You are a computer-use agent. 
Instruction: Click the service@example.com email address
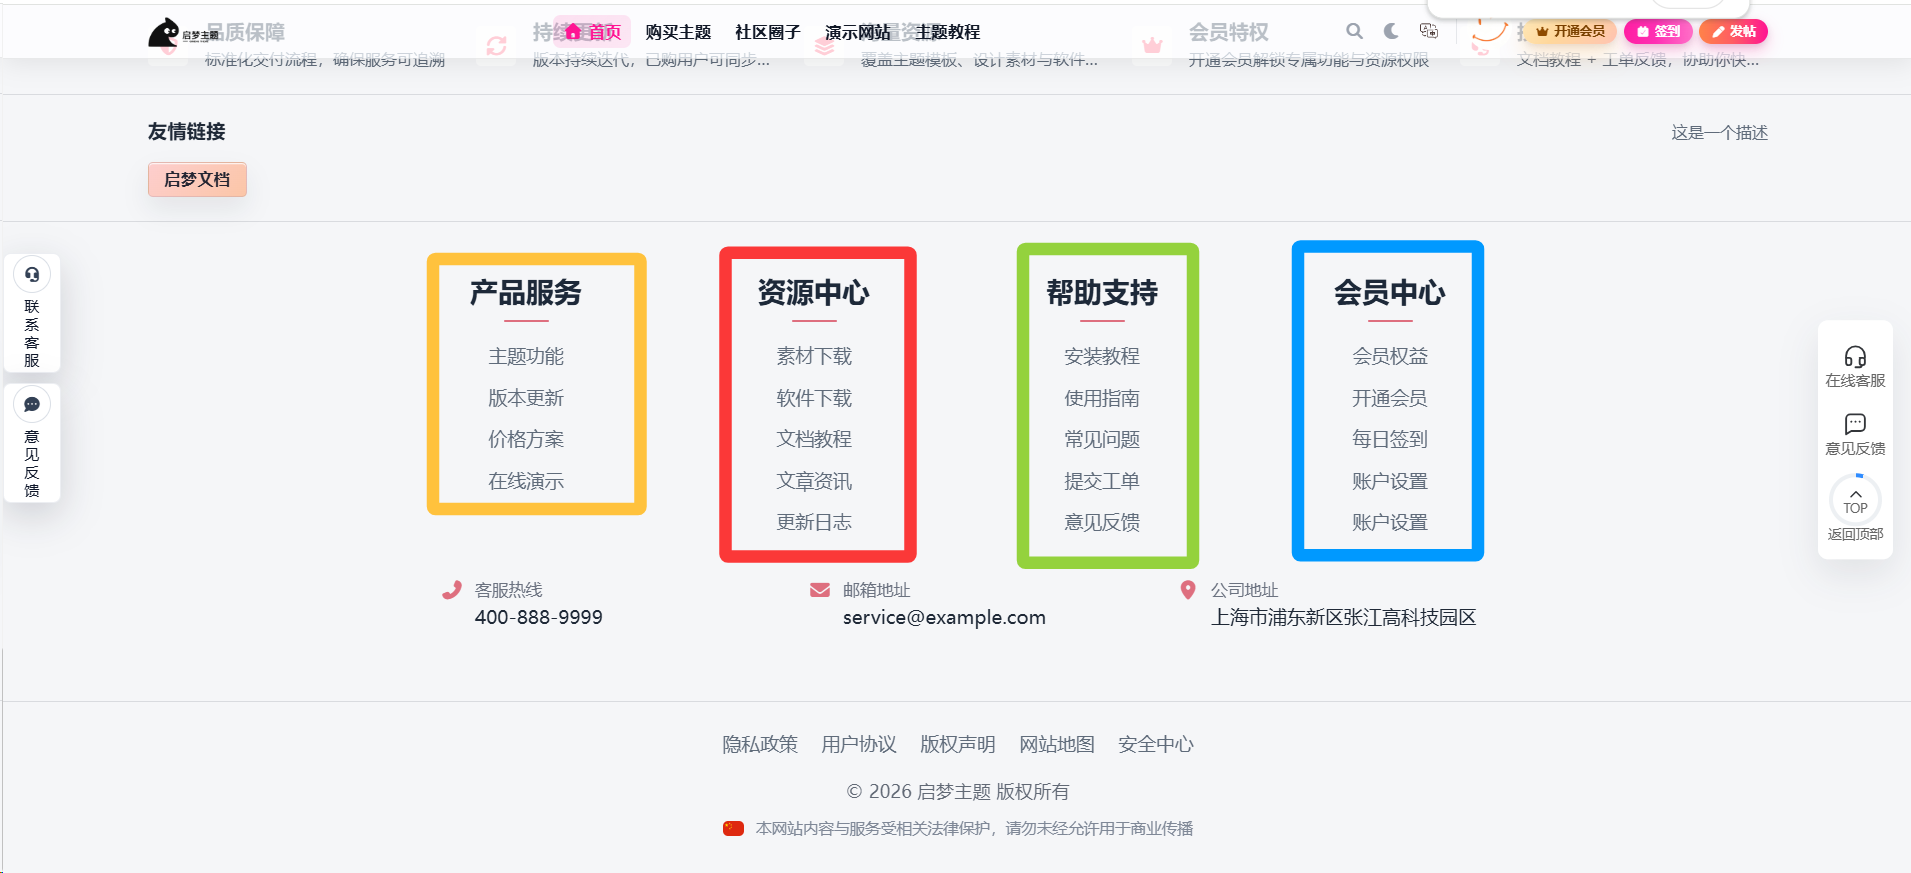pyautogui.click(x=944, y=617)
